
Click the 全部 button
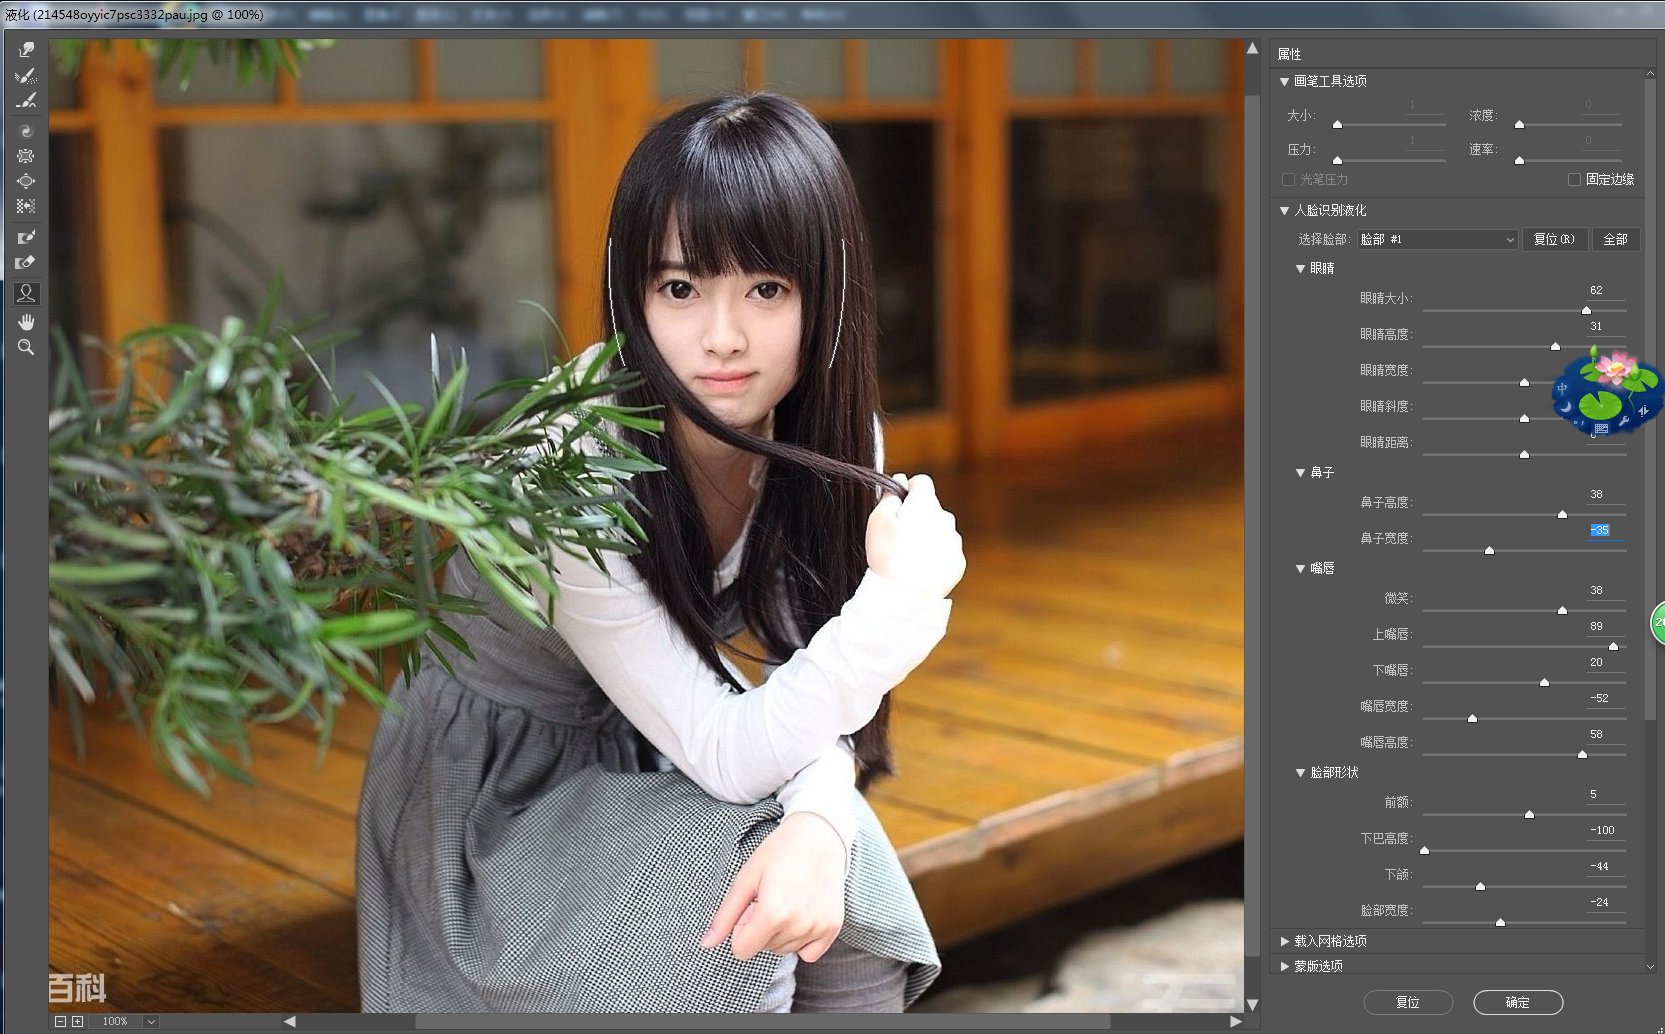1615,240
